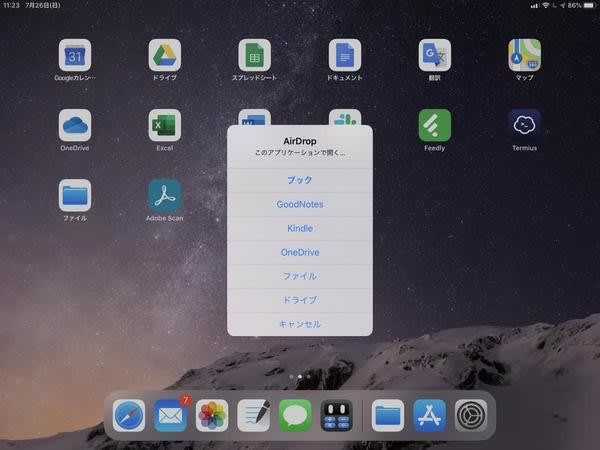Open the Photos app in dock
Screen dimensions: 600x450
(x=212, y=416)
